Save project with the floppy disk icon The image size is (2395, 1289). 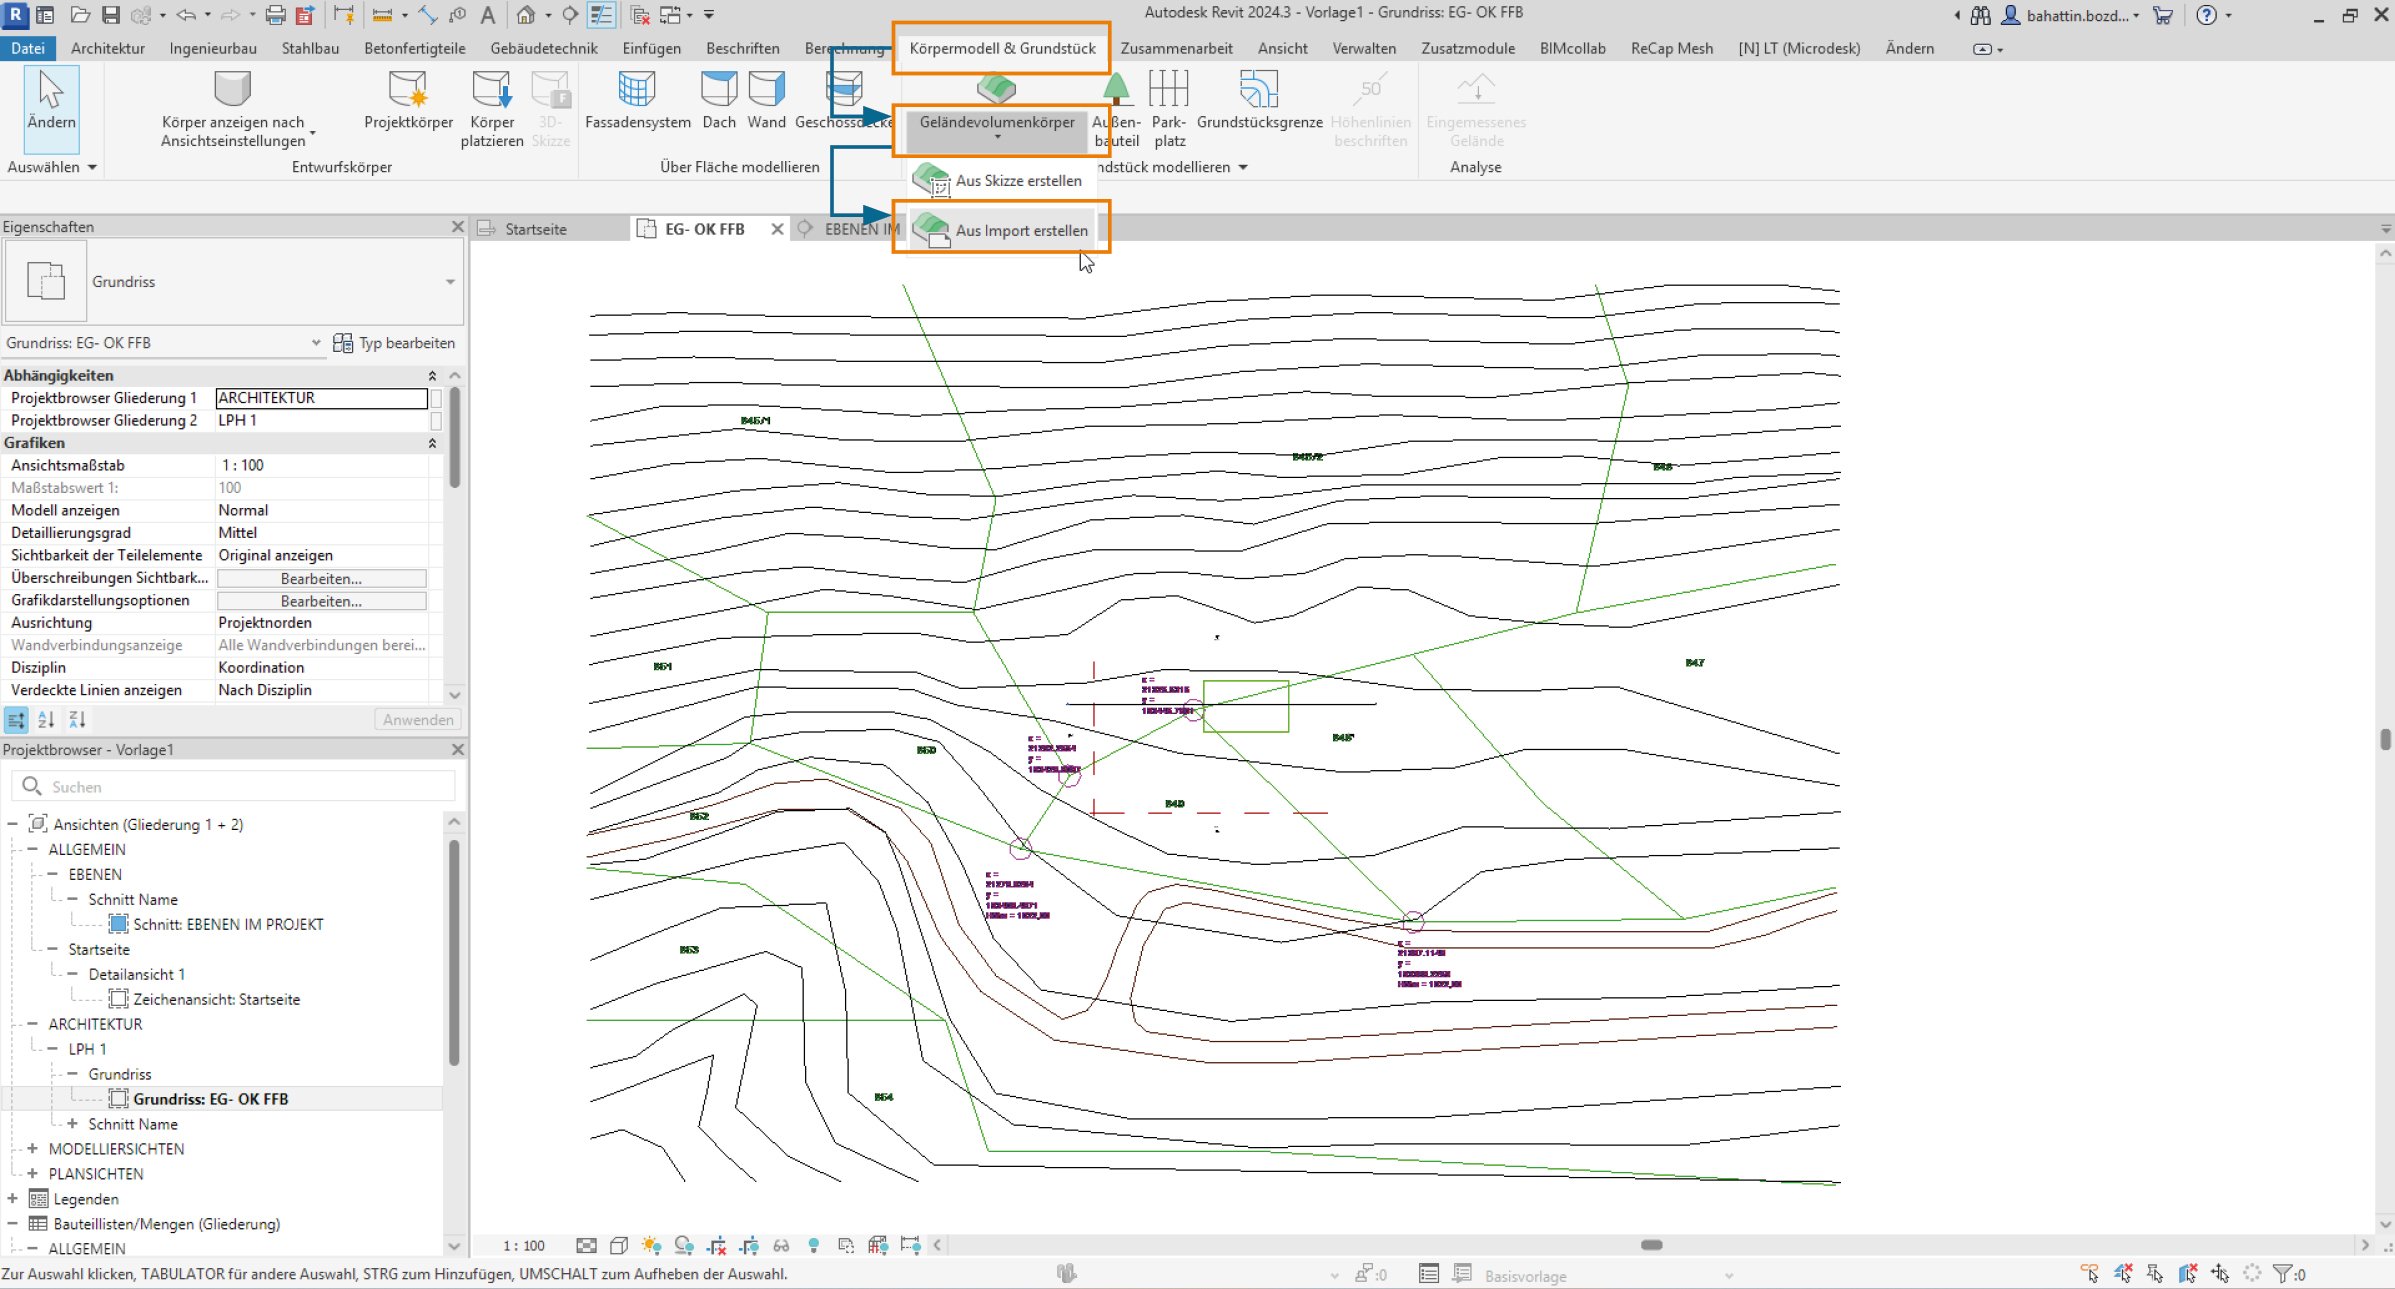(x=111, y=15)
